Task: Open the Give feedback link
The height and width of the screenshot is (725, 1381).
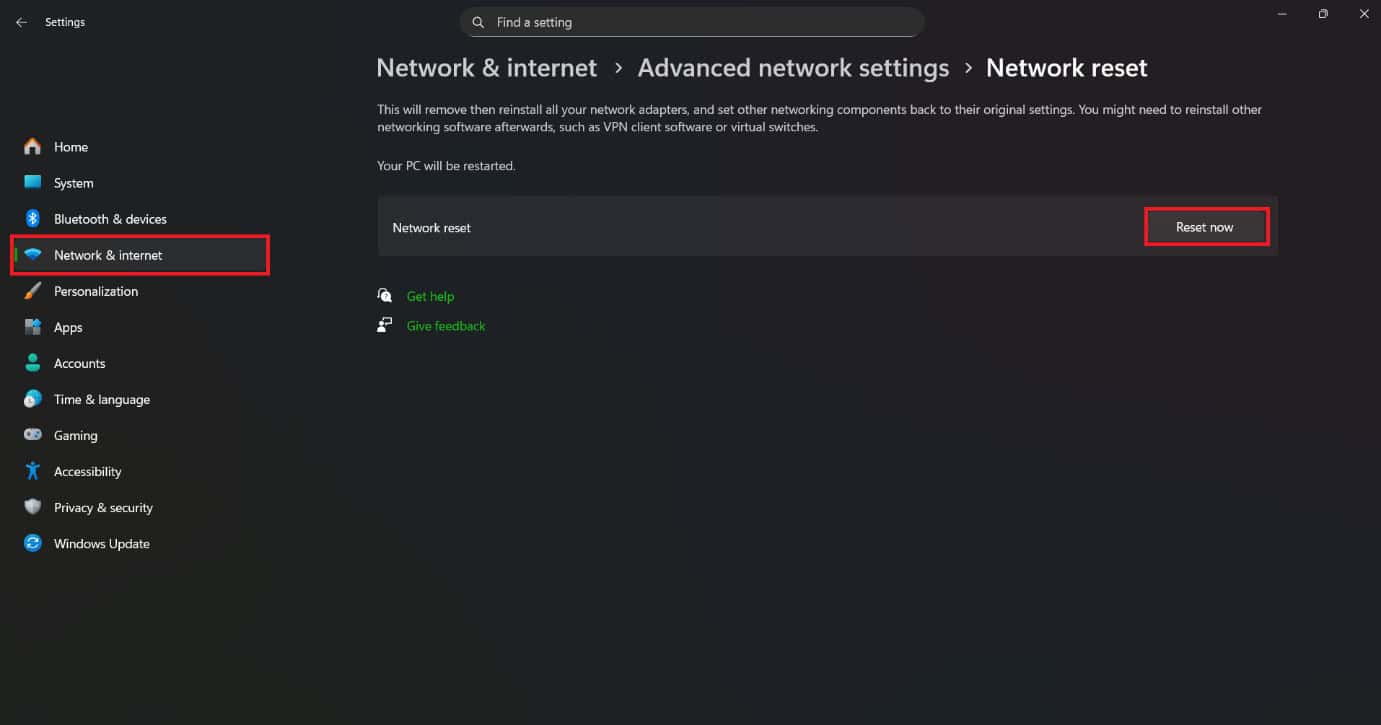Action: pyautogui.click(x=446, y=326)
